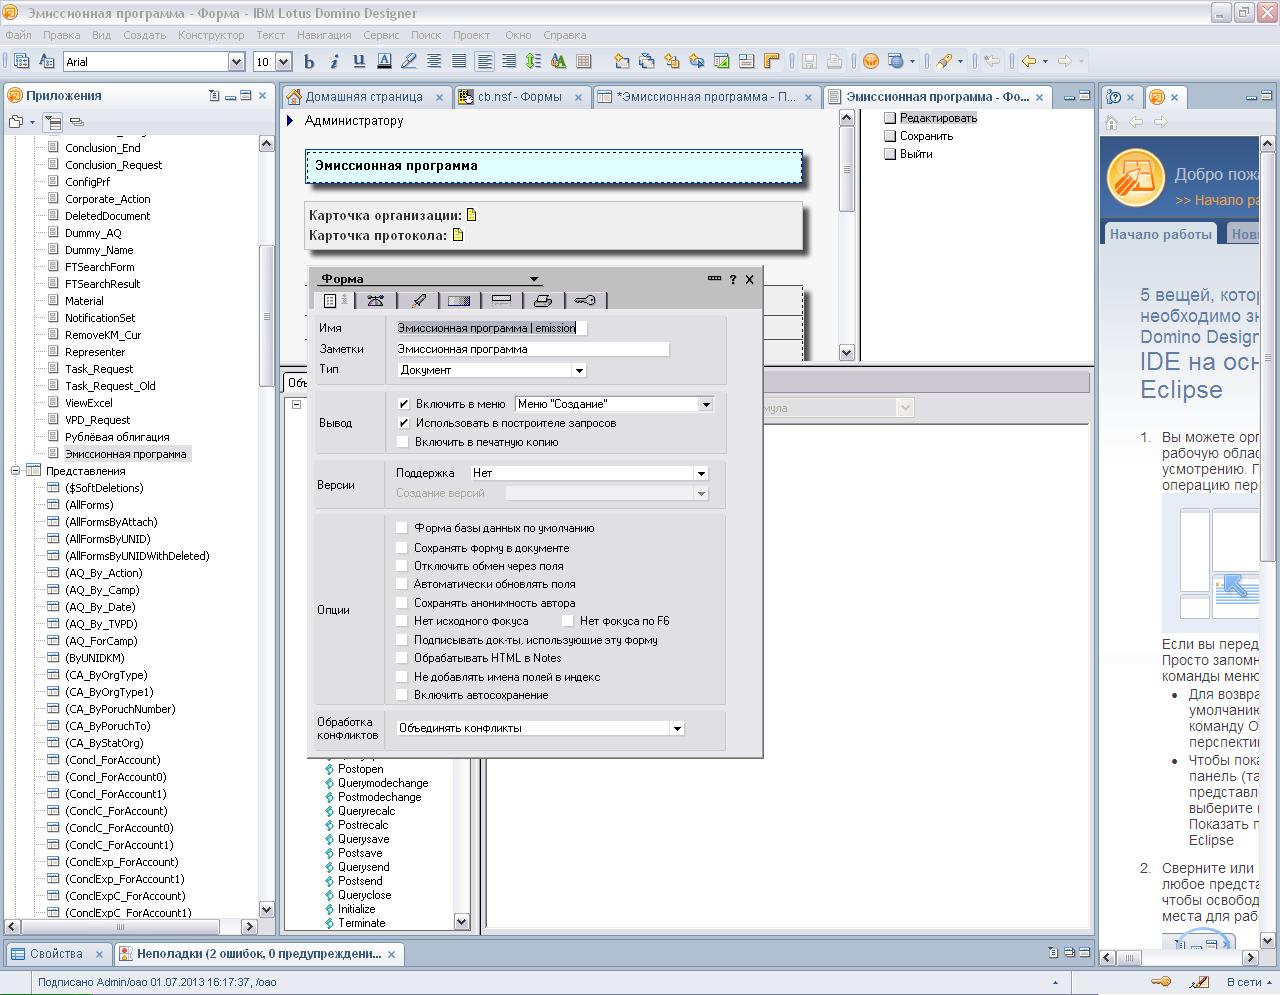Check 'Включить автосохранение' option

[x=402, y=695]
